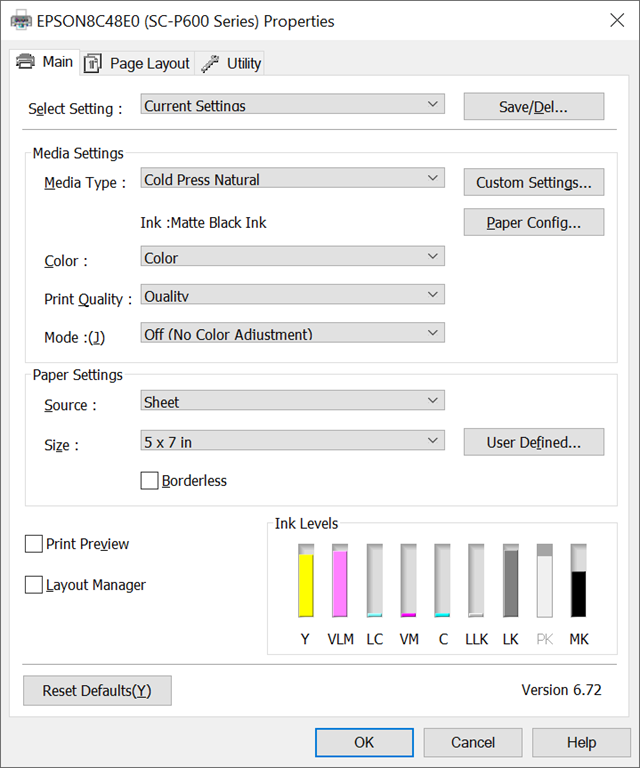
Task: Click the Light Light Black ink bar
Action: tap(476, 580)
